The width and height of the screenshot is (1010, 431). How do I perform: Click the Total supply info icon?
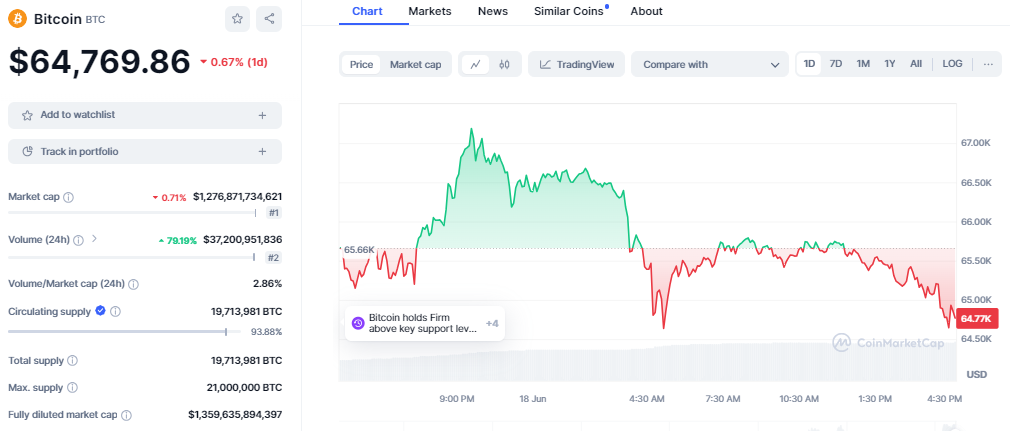[x=73, y=361]
